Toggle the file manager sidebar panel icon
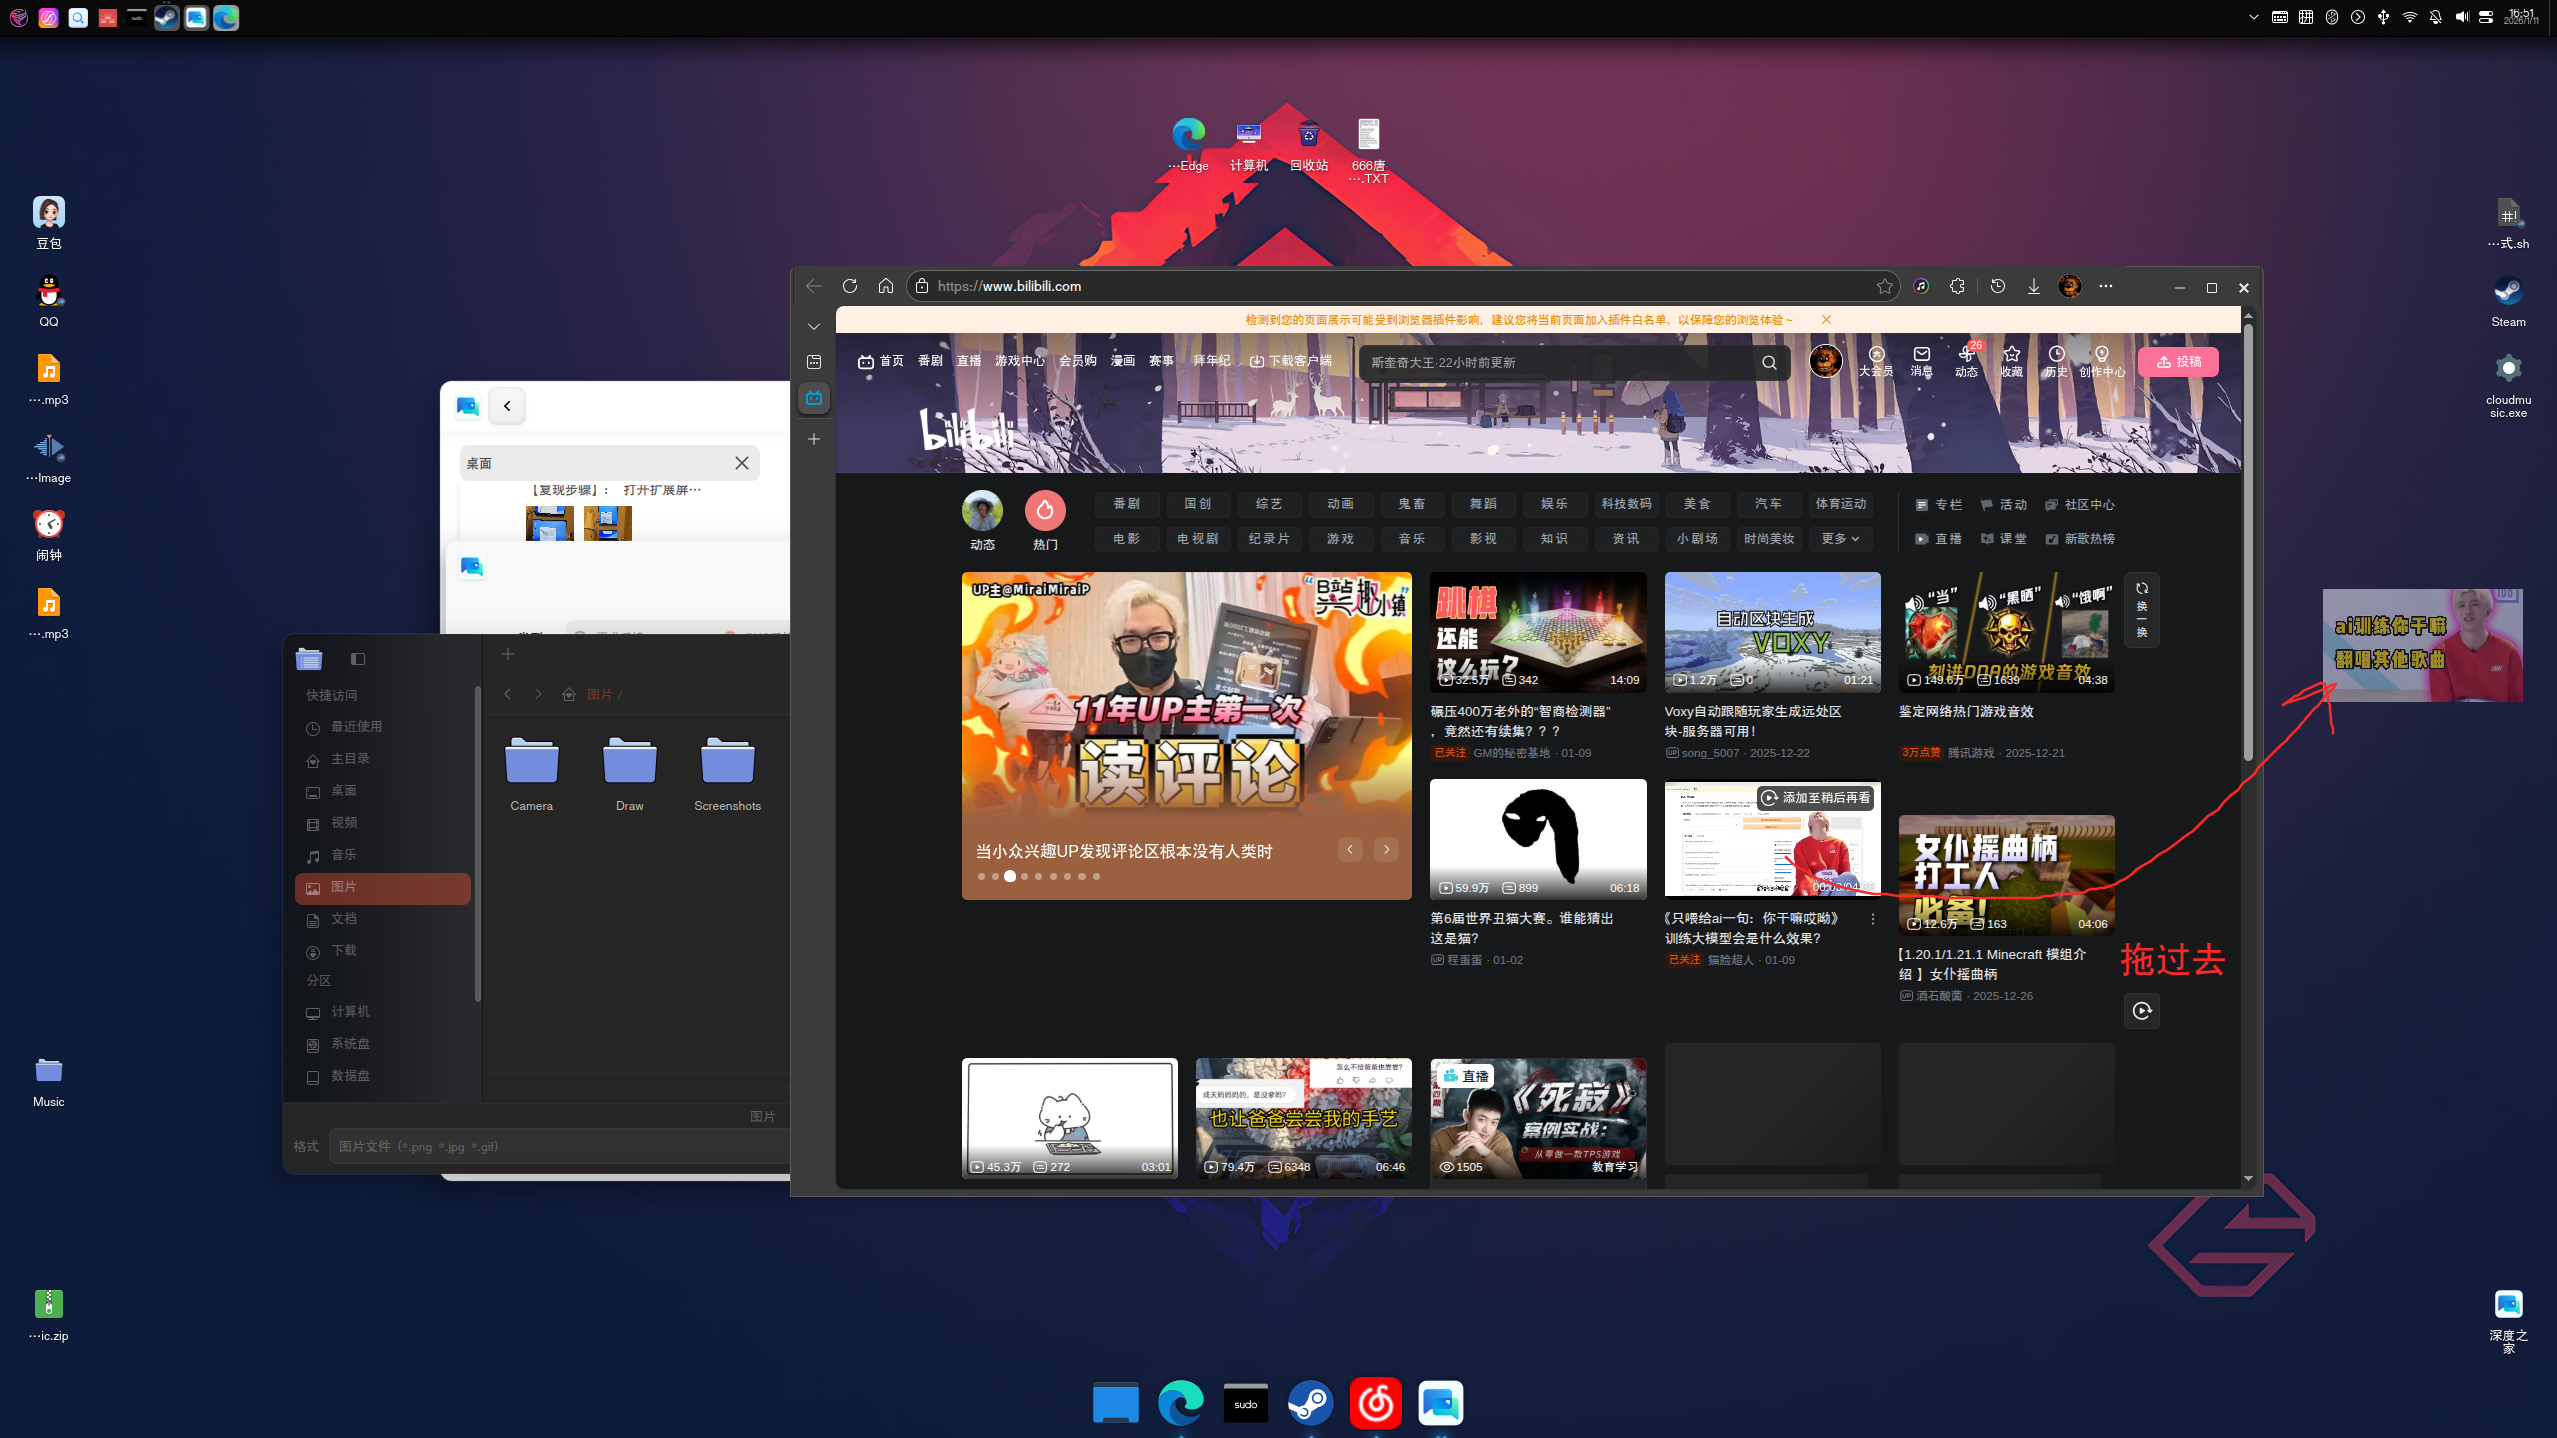This screenshot has width=2557, height=1438. 358,658
